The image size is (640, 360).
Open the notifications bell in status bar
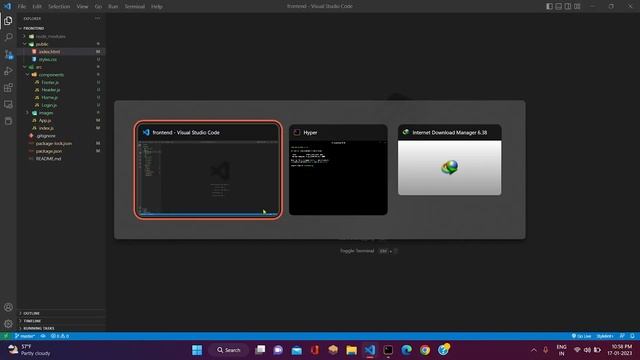(x=632, y=336)
